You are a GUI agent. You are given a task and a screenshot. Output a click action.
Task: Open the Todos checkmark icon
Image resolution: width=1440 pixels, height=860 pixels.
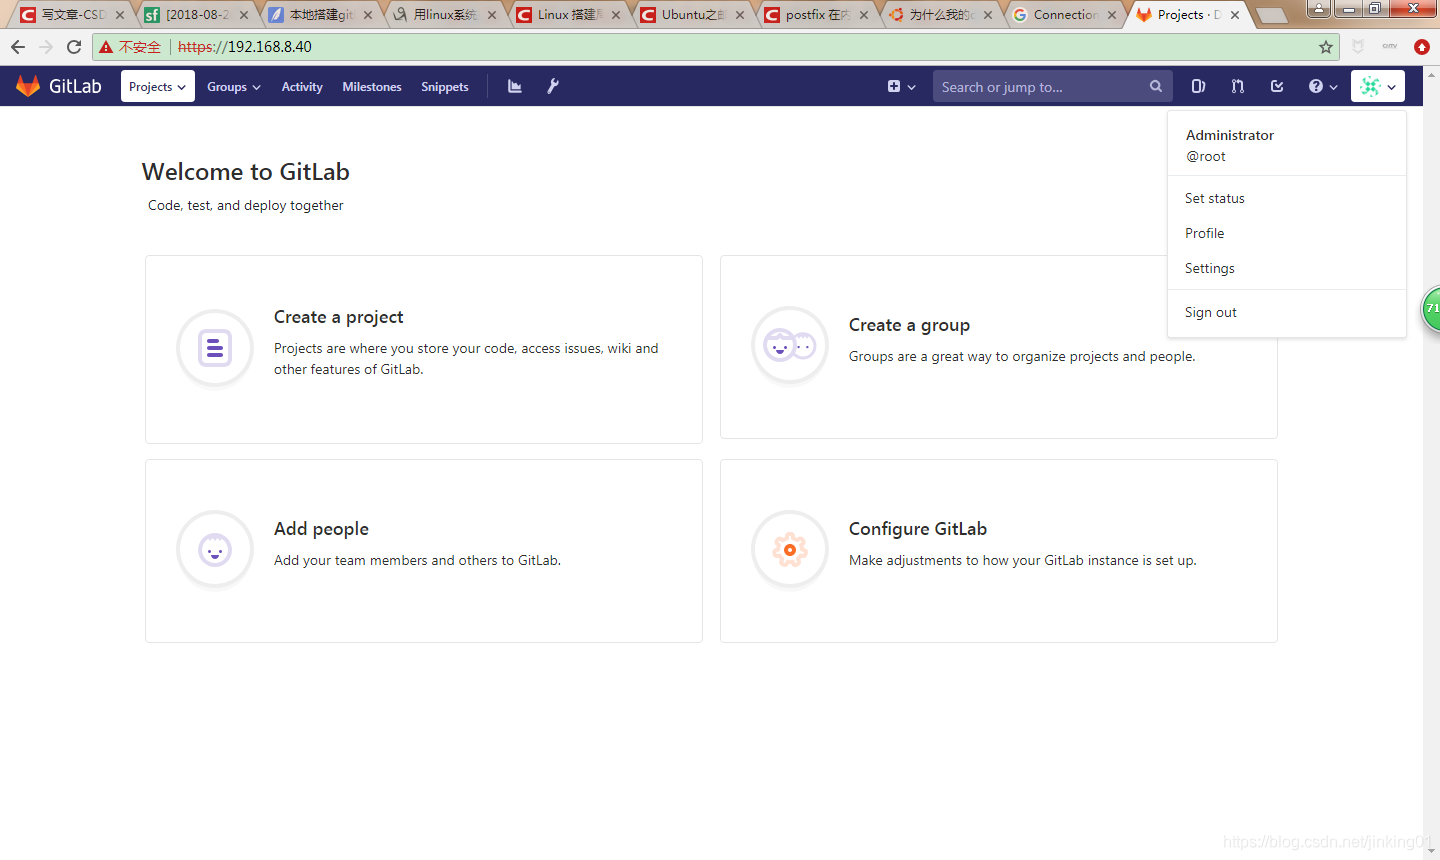tap(1277, 87)
